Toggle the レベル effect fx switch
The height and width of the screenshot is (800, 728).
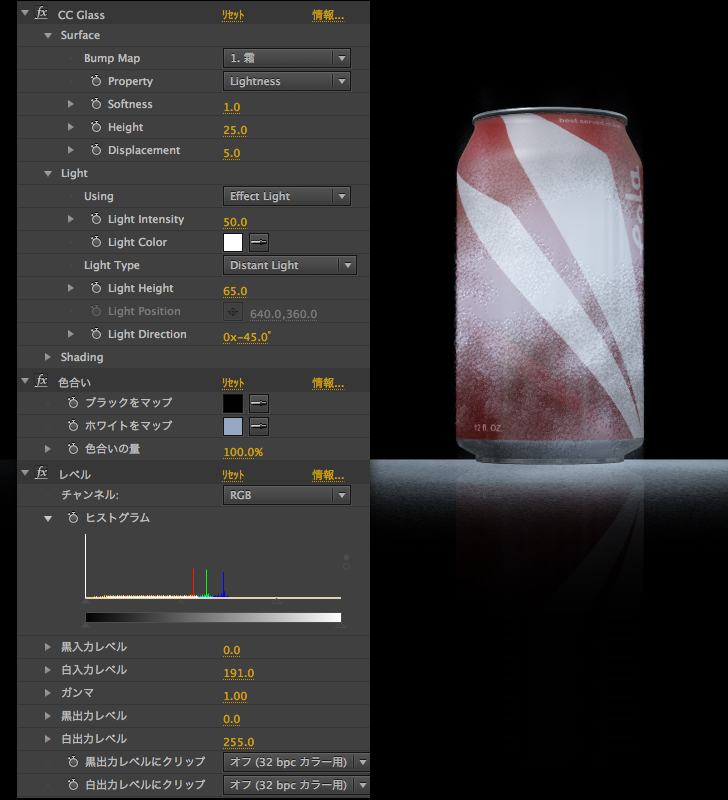(41, 473)
